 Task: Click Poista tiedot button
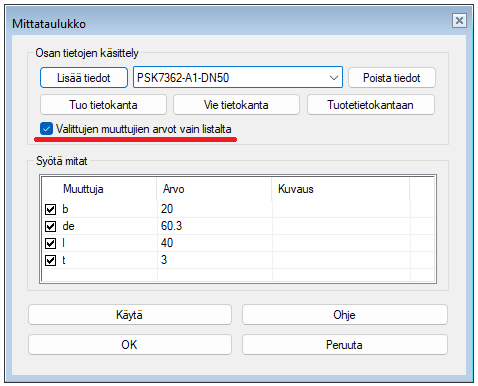[x=392, y=78]
